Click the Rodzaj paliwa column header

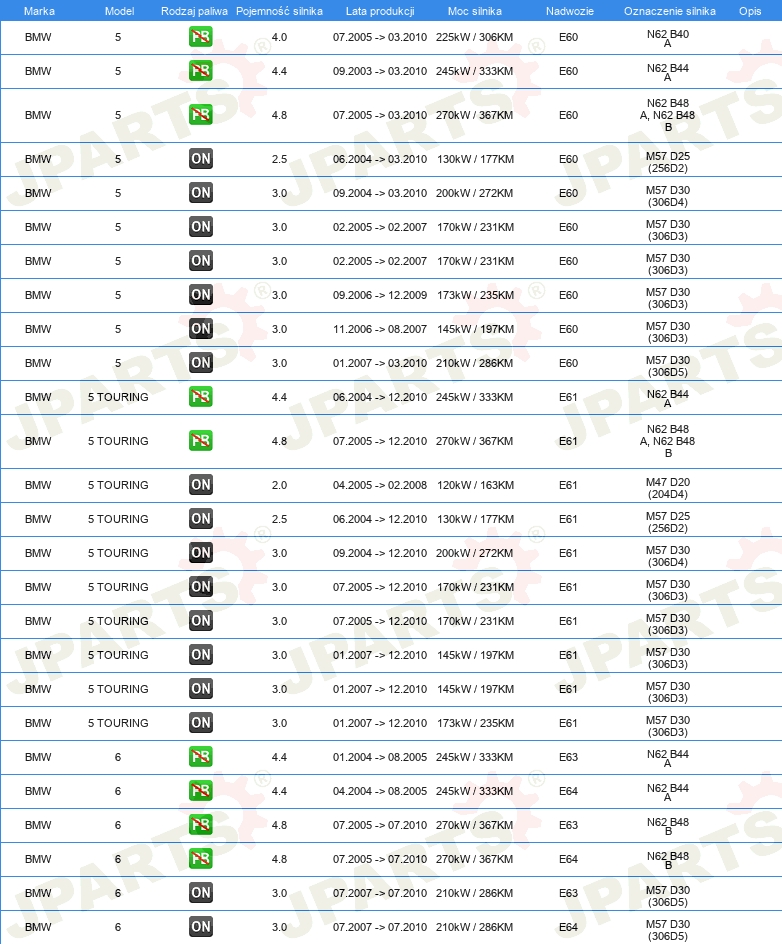(x=194, y=11)
